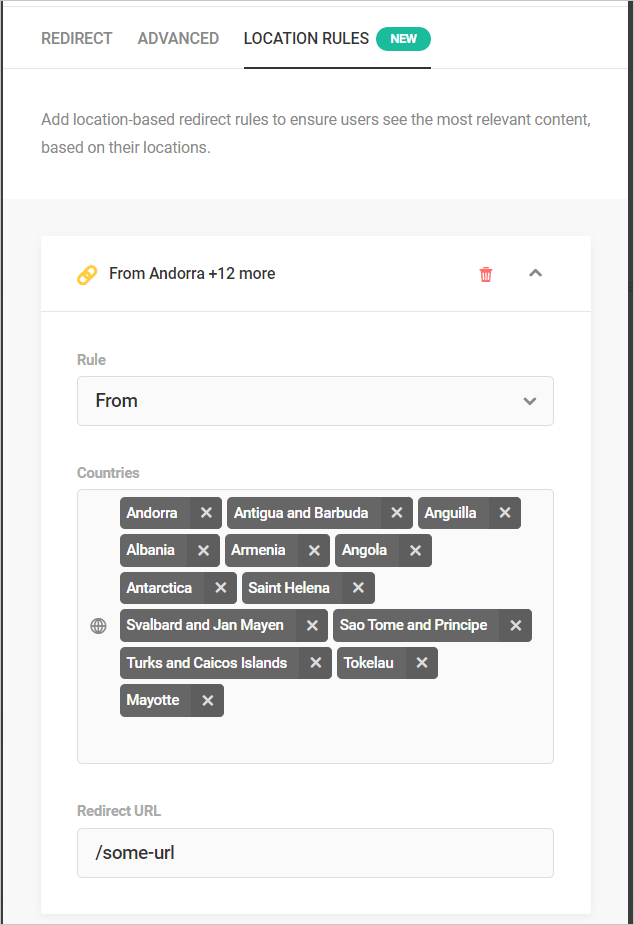Switch to the Advanced tab
634x925 pixels.
point(178,39)
